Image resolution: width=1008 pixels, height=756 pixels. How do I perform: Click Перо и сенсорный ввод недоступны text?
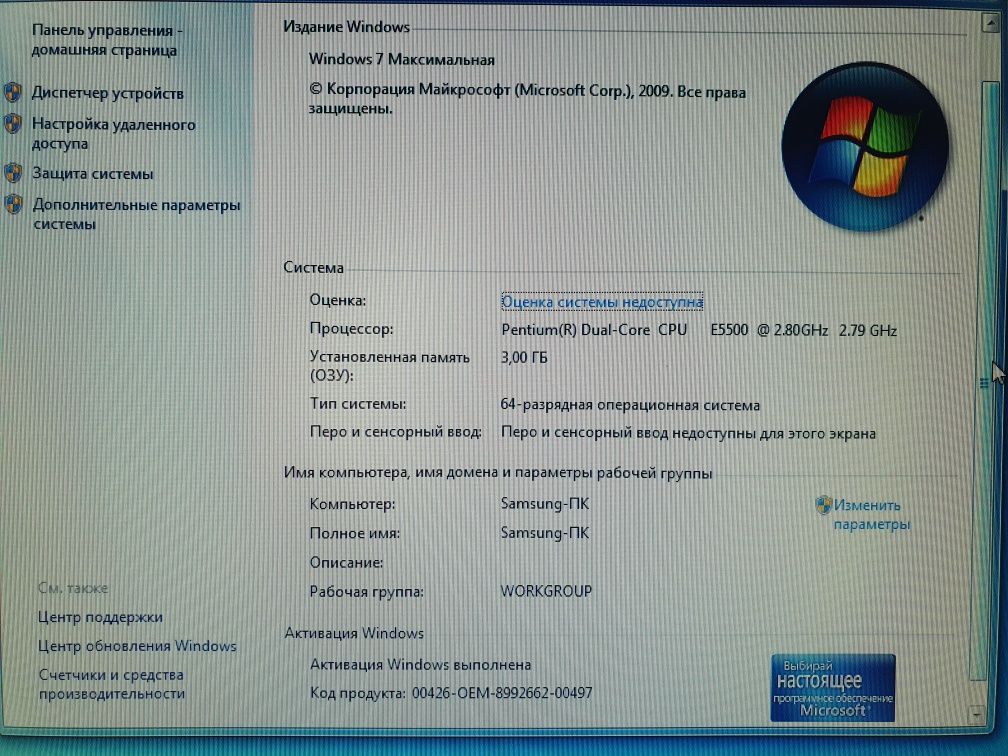click(x=688, y=433)
